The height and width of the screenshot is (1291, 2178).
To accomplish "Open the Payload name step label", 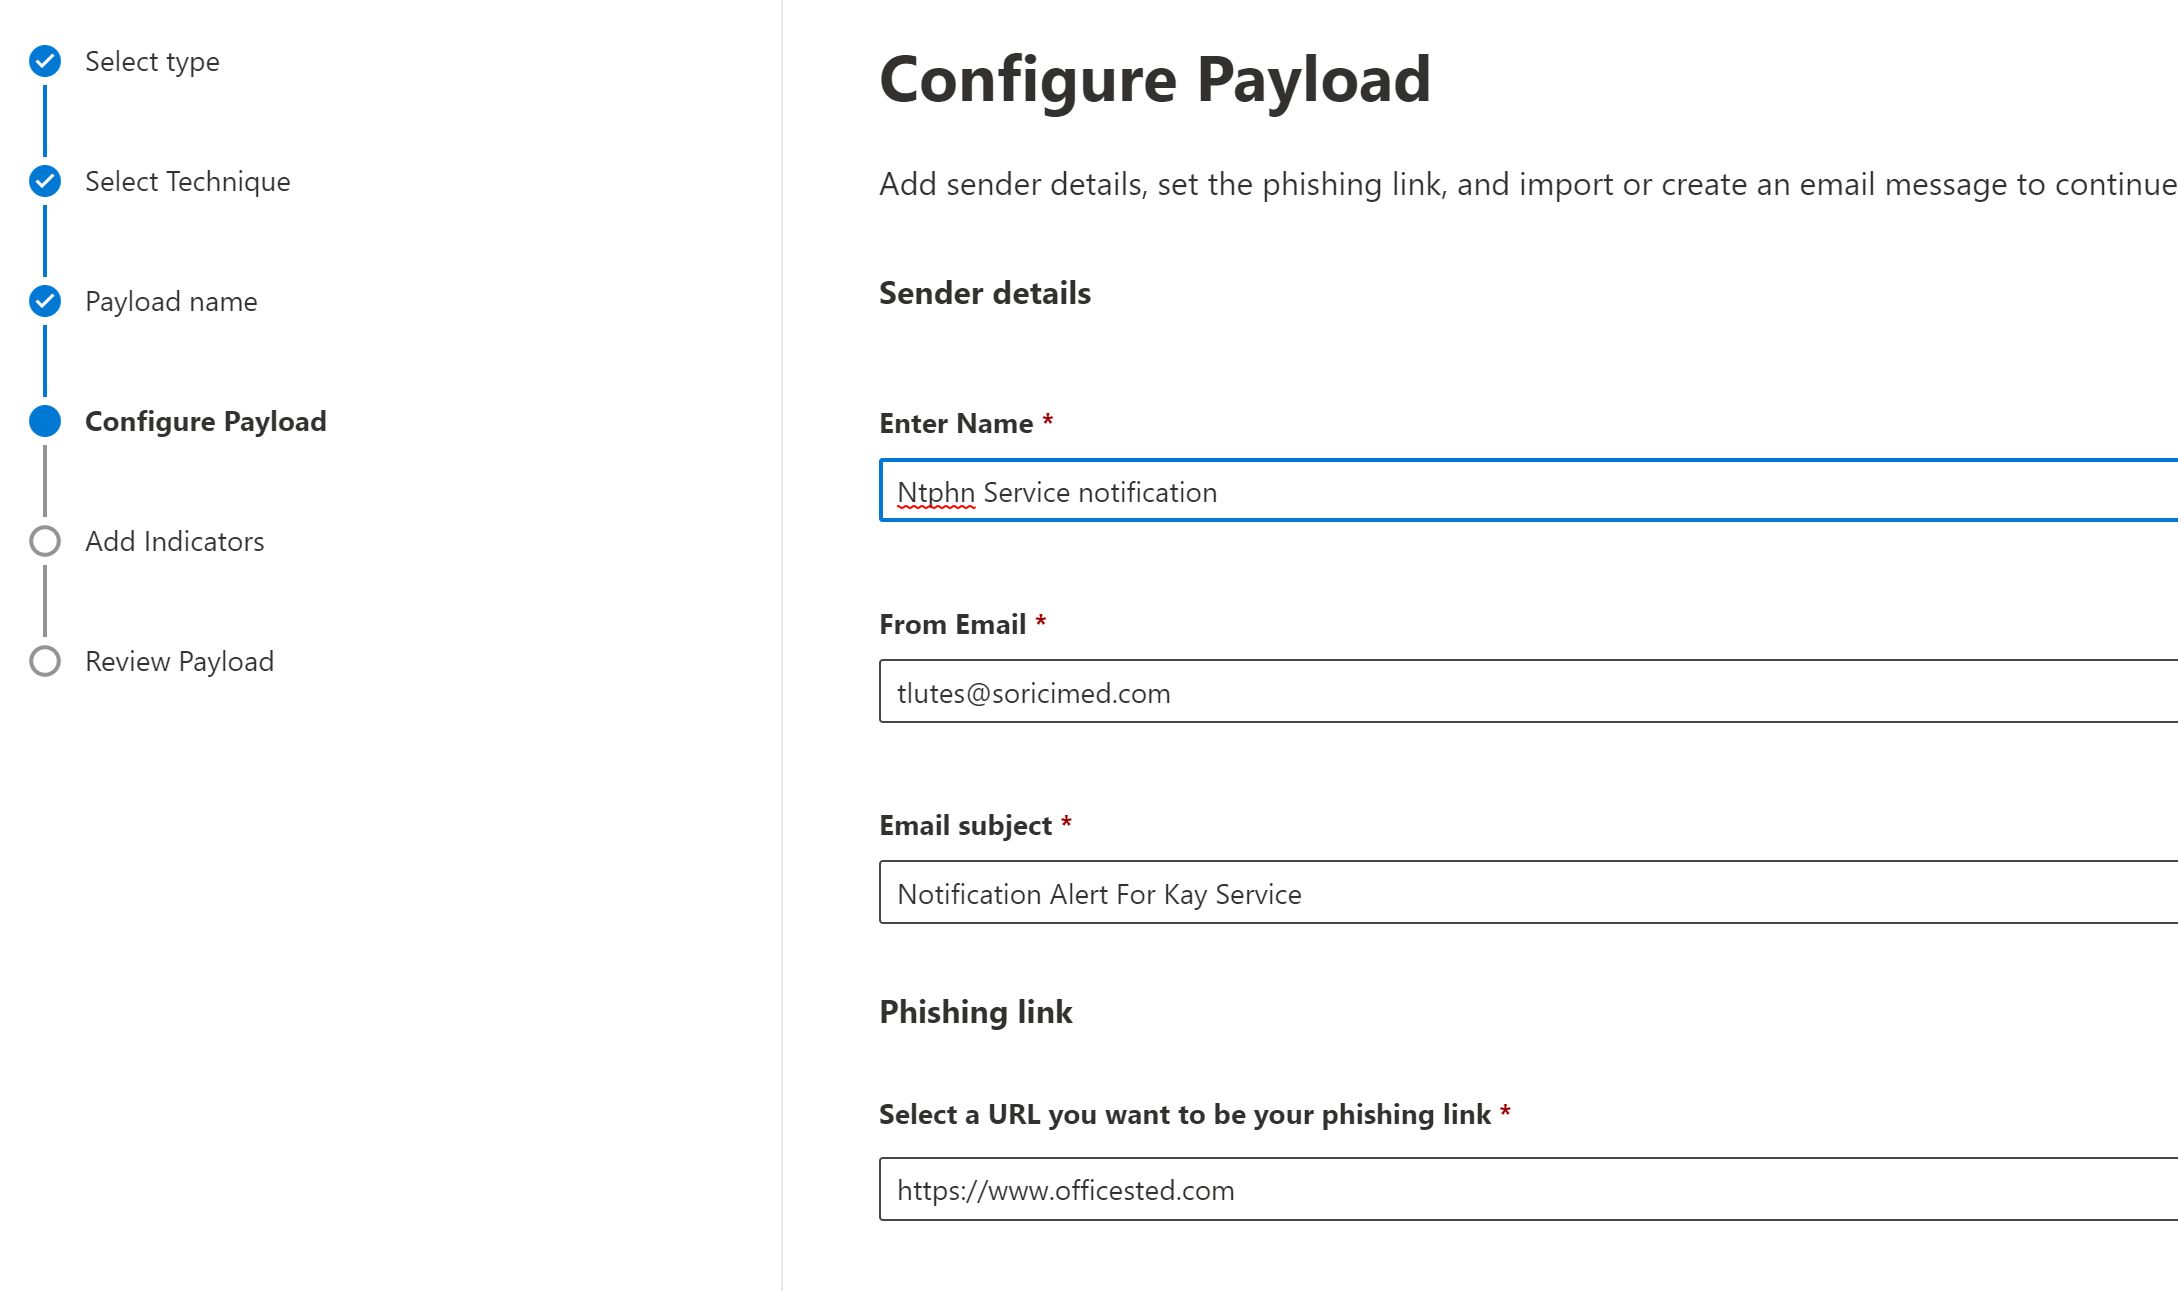I will point(171,302).
